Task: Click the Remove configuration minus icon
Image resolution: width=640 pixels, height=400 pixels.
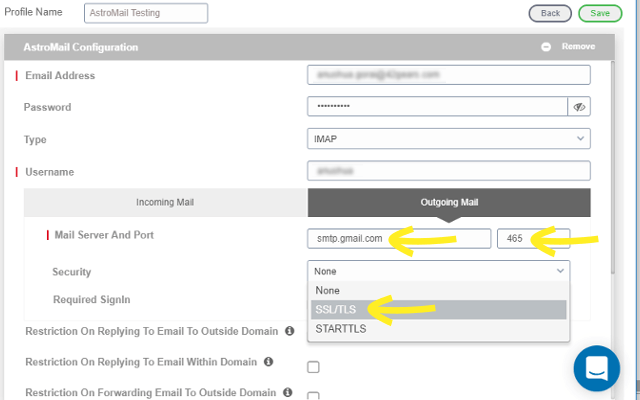Action: [546, 47]
